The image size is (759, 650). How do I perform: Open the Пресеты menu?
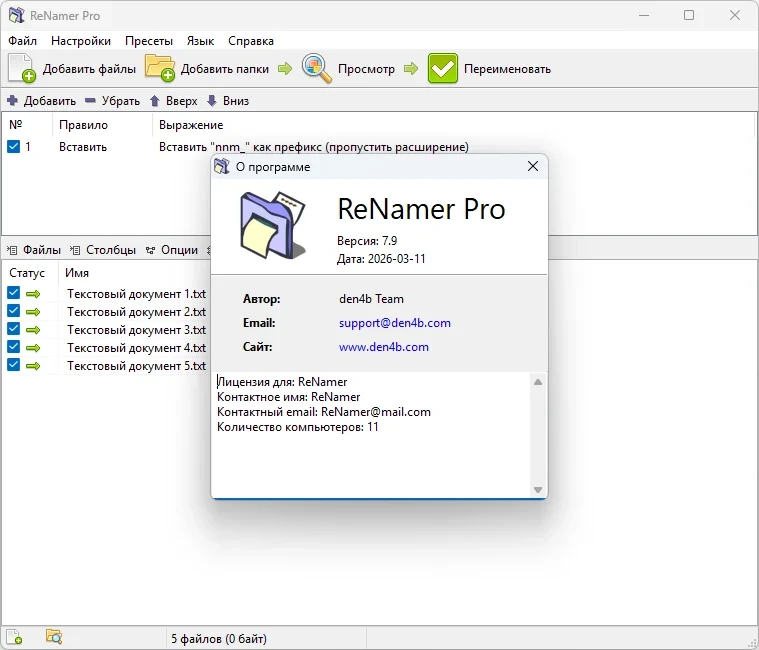click(x=149, y=41)
